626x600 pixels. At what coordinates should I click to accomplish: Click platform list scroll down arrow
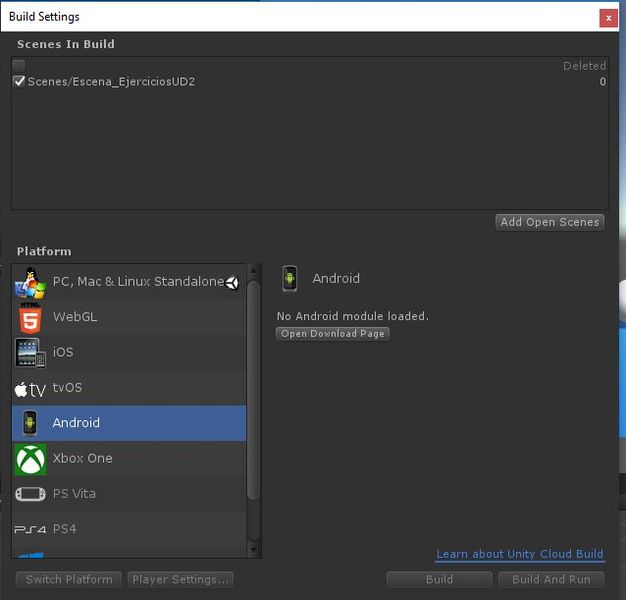[253, 549]
